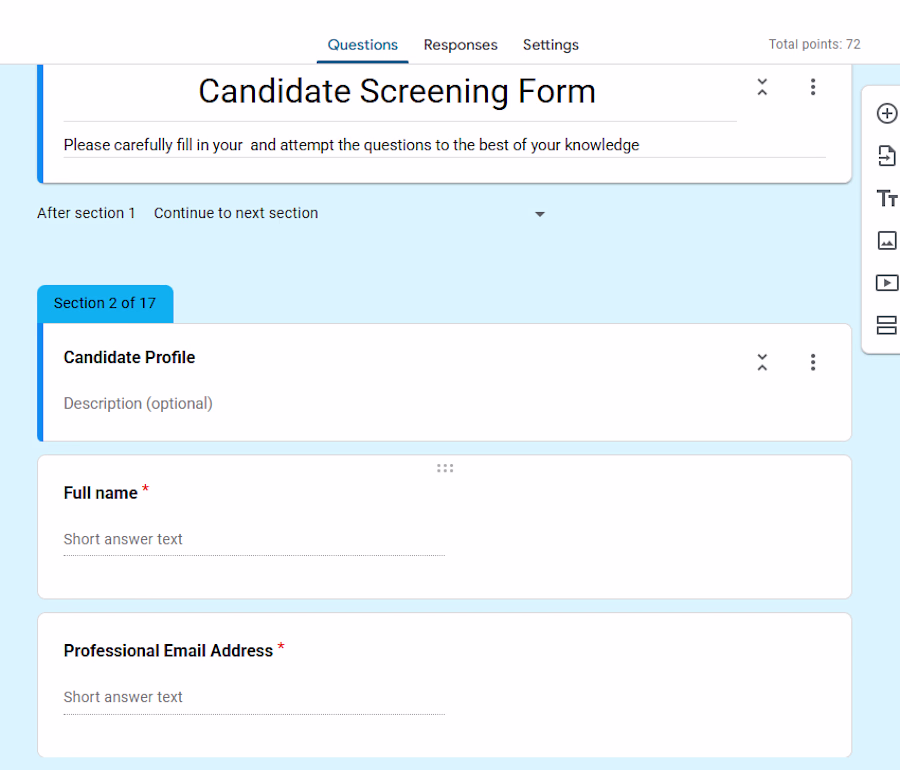Select the Professional Email Address question
The image size is (900, 770).
pos(168,651)
